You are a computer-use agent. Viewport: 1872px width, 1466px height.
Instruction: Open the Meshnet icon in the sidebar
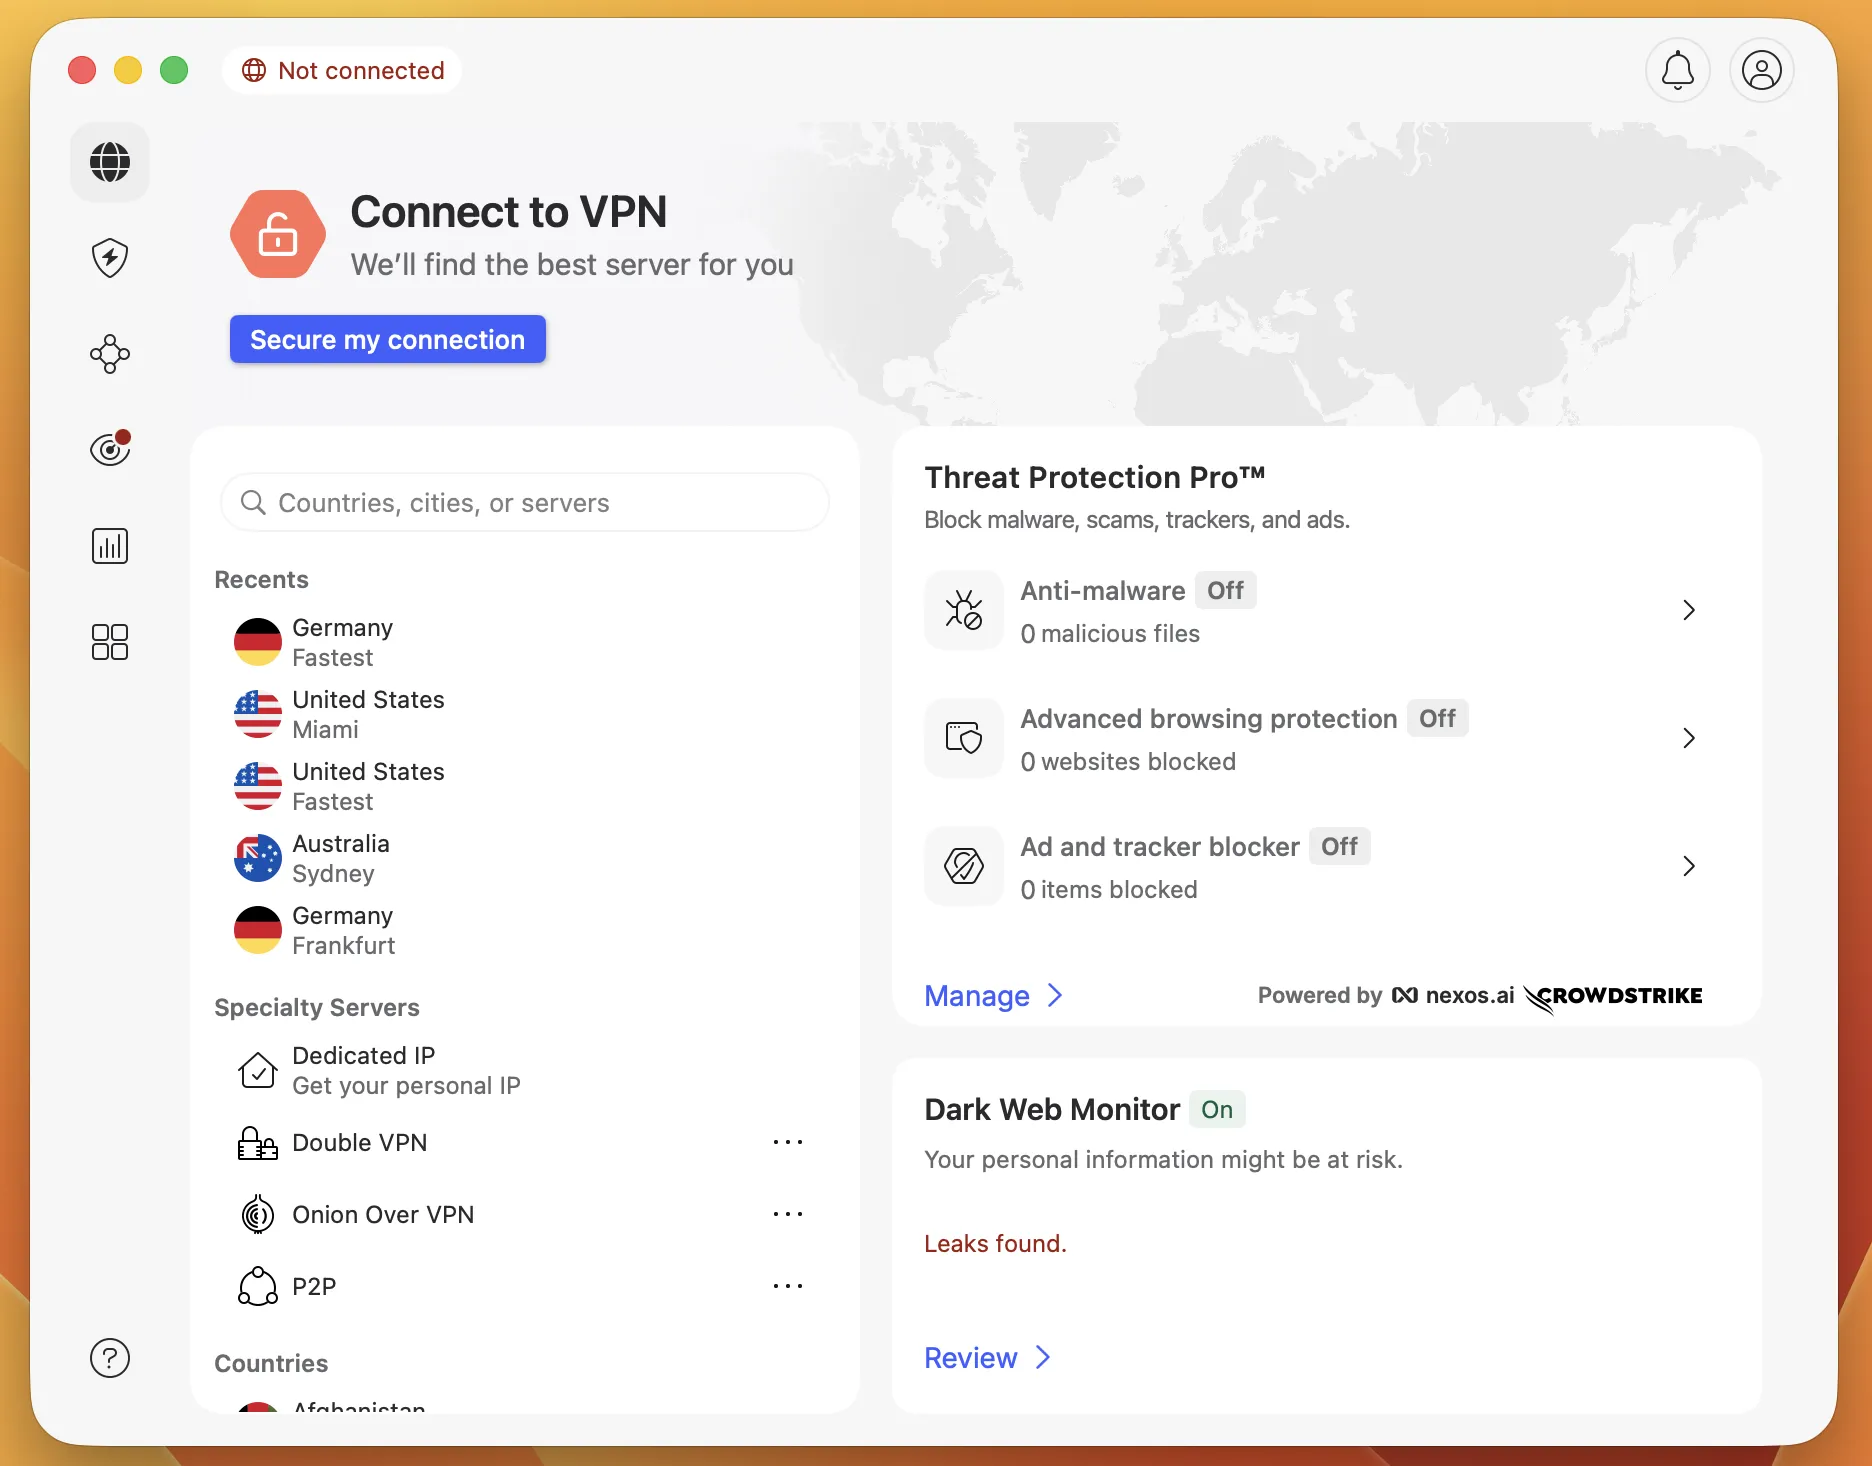click(110, 353)
